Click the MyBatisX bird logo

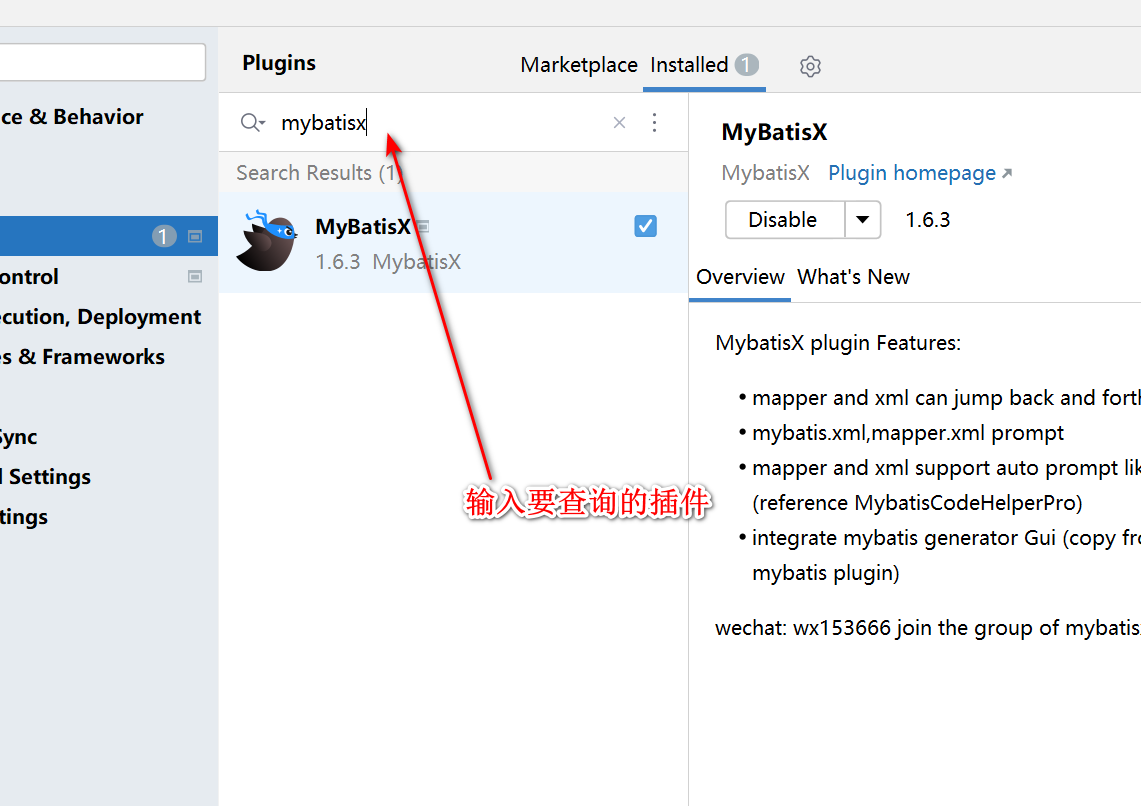coord(267,242)
